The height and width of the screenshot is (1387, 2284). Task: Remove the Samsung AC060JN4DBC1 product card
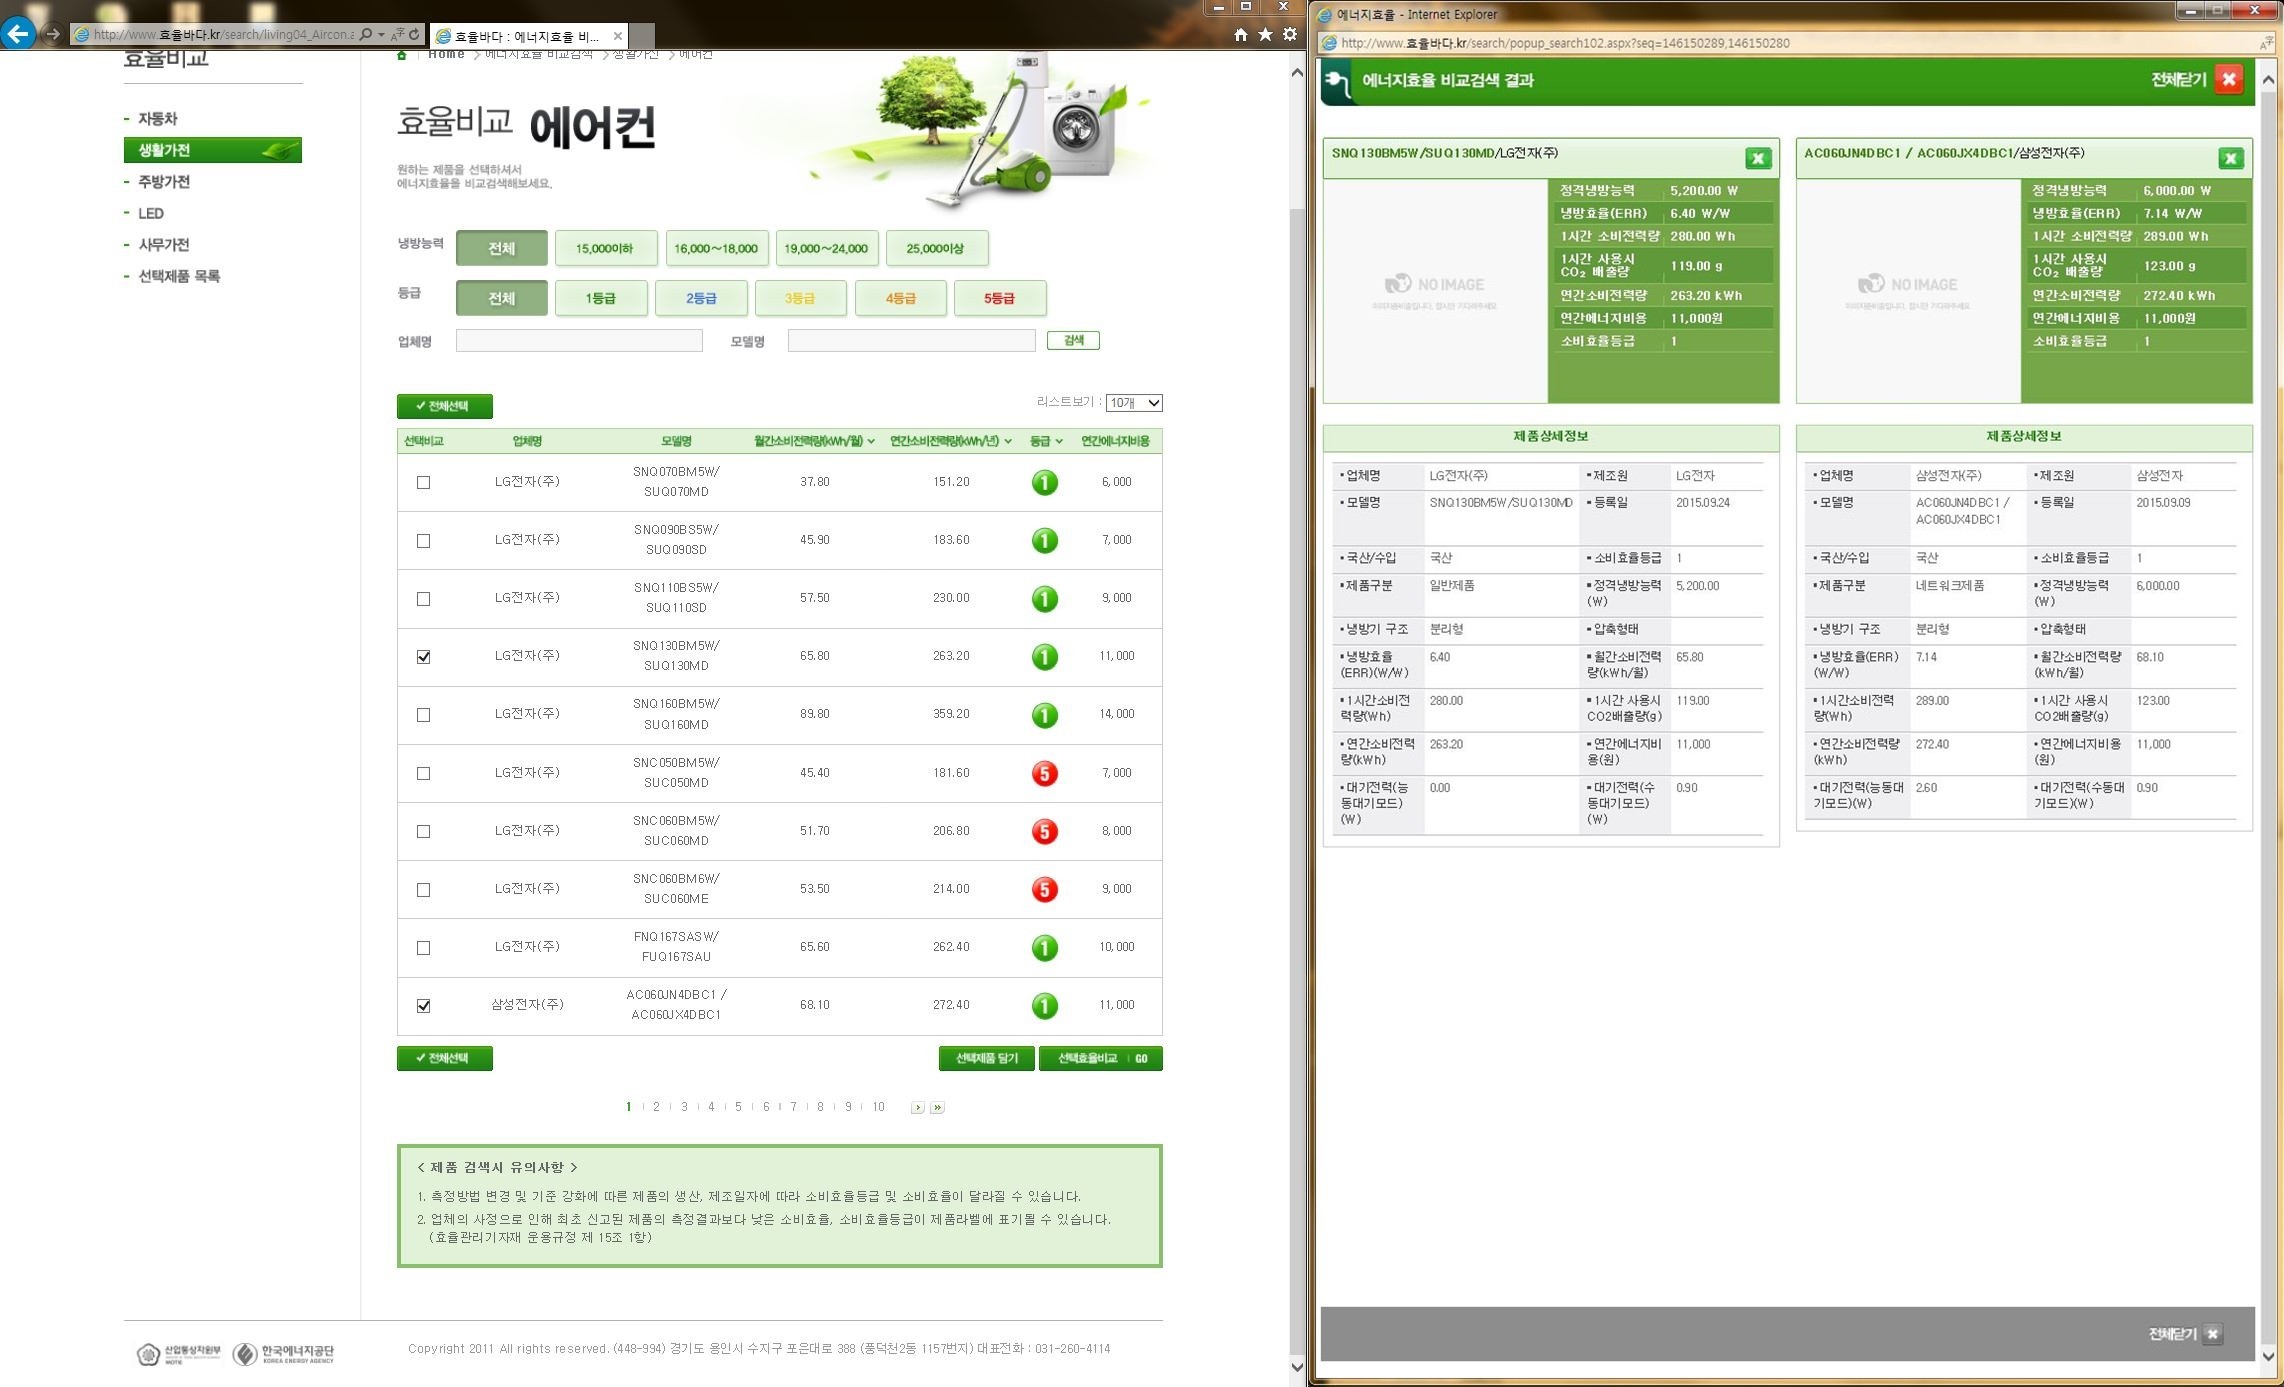[2230, 158]
